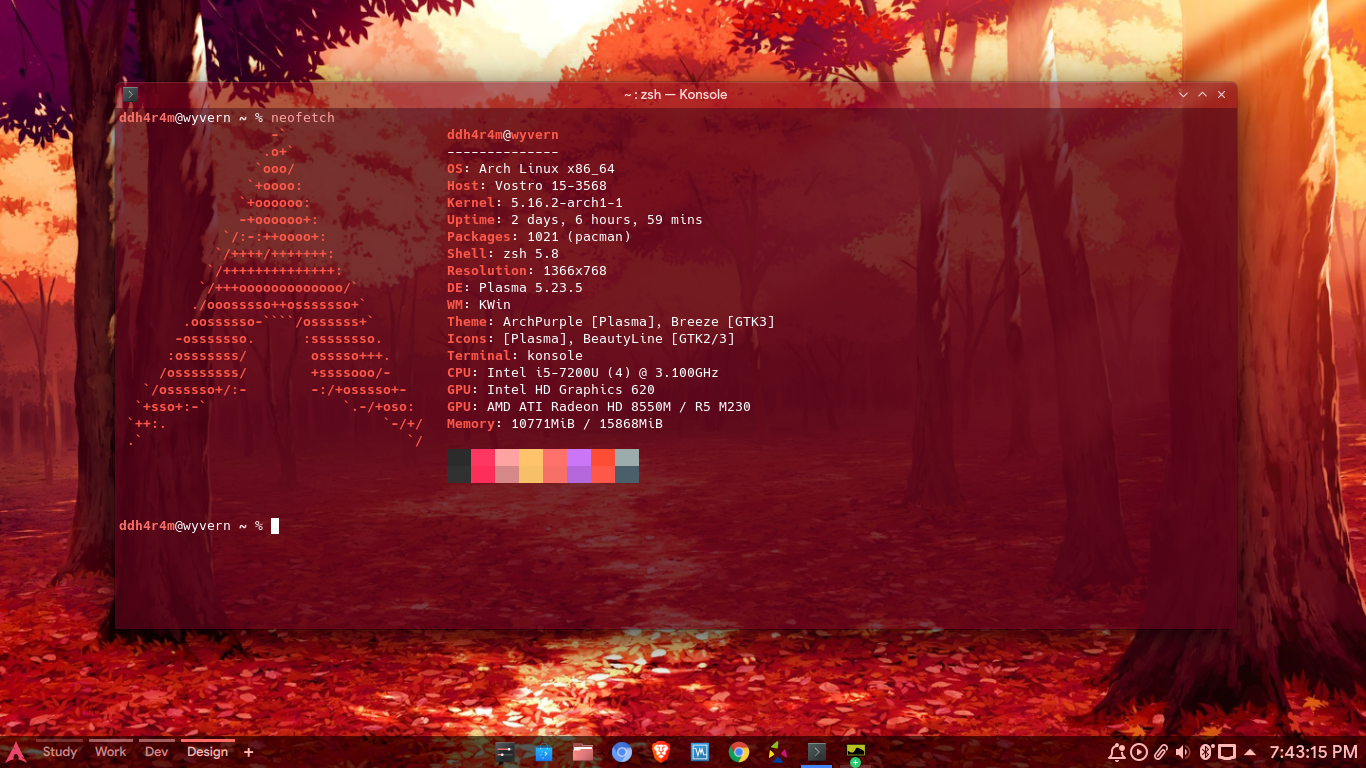1366x768 pixels.
Task: Click the 'CPU: Intel i5-7200U' line
Action: [x=583, y=373]
